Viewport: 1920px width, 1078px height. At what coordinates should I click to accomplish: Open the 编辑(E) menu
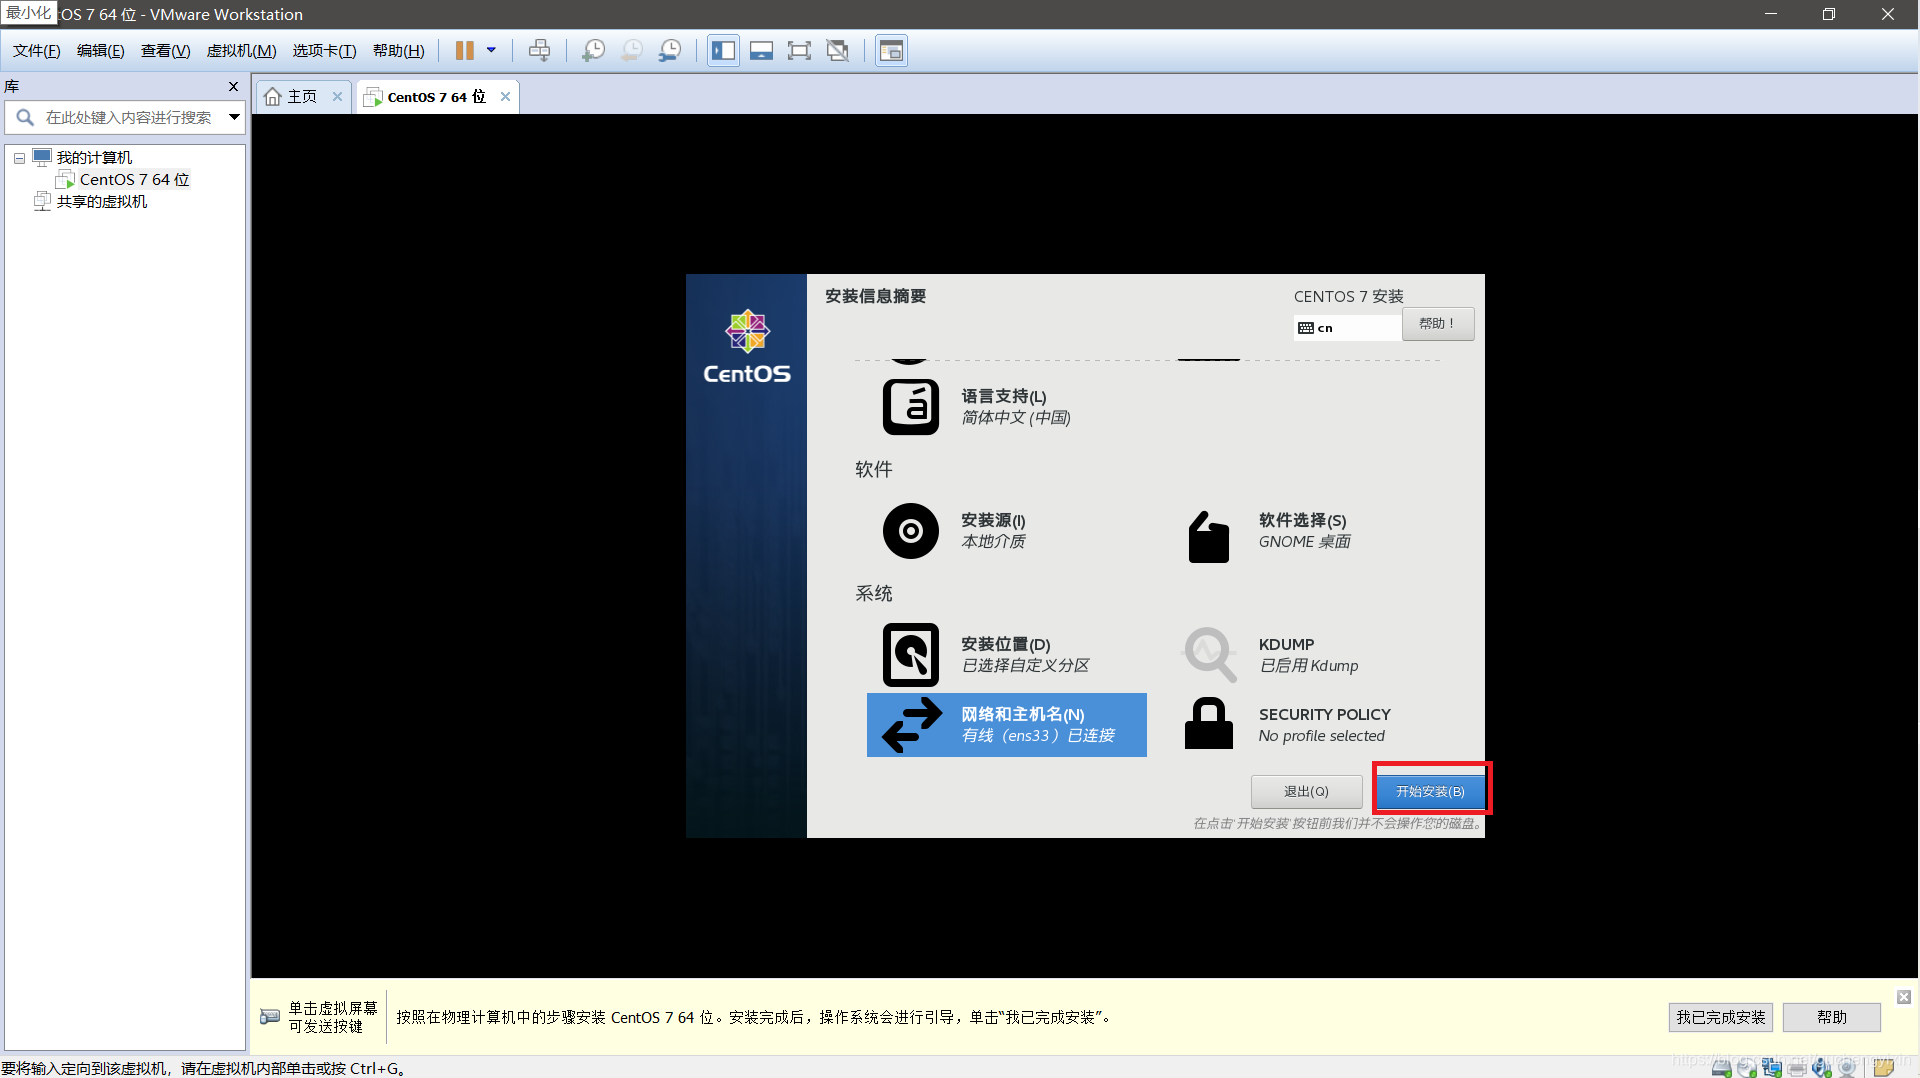point(101,51)
